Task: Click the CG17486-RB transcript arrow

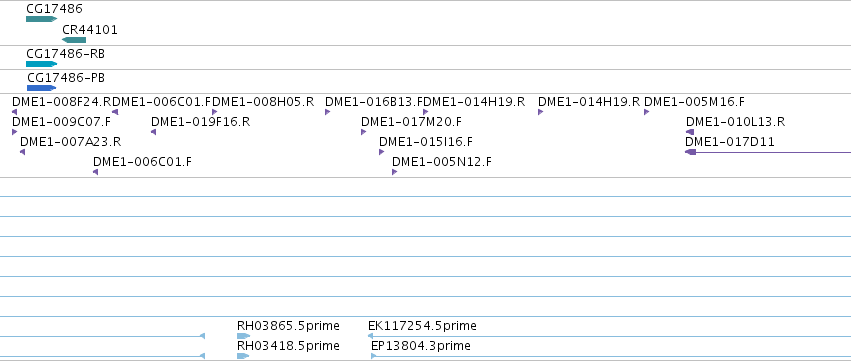Action: pyautogui.click(x=41, y=64)
